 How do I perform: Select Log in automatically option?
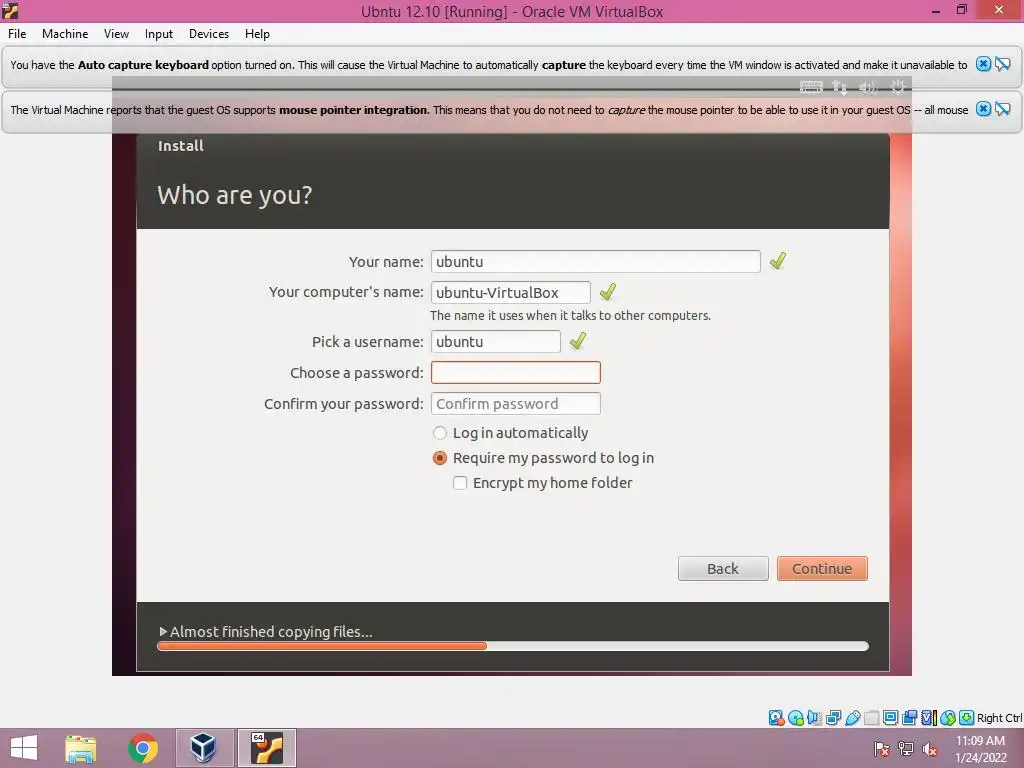[440, 433]
